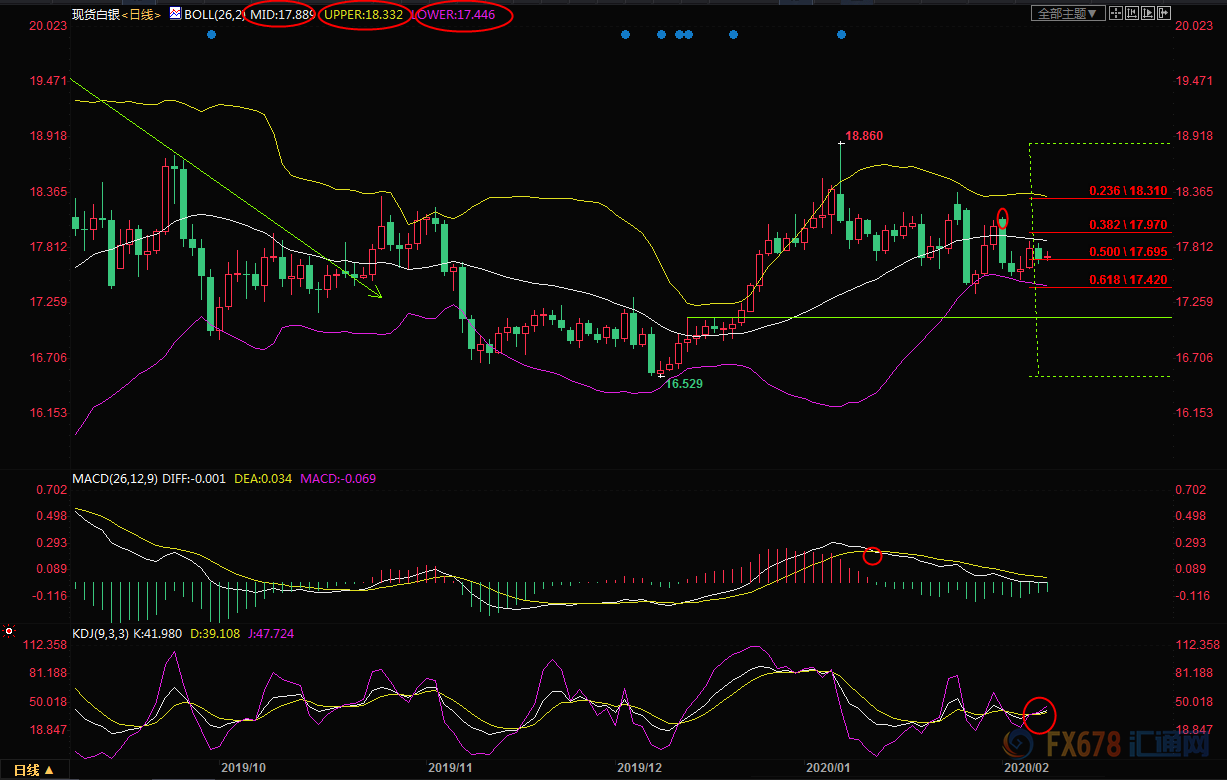Click the 0.500 \ 17.695 Fibonacci level label
The height and width of the screenshot is (780, 1227).
click(x=1128, y=251)
